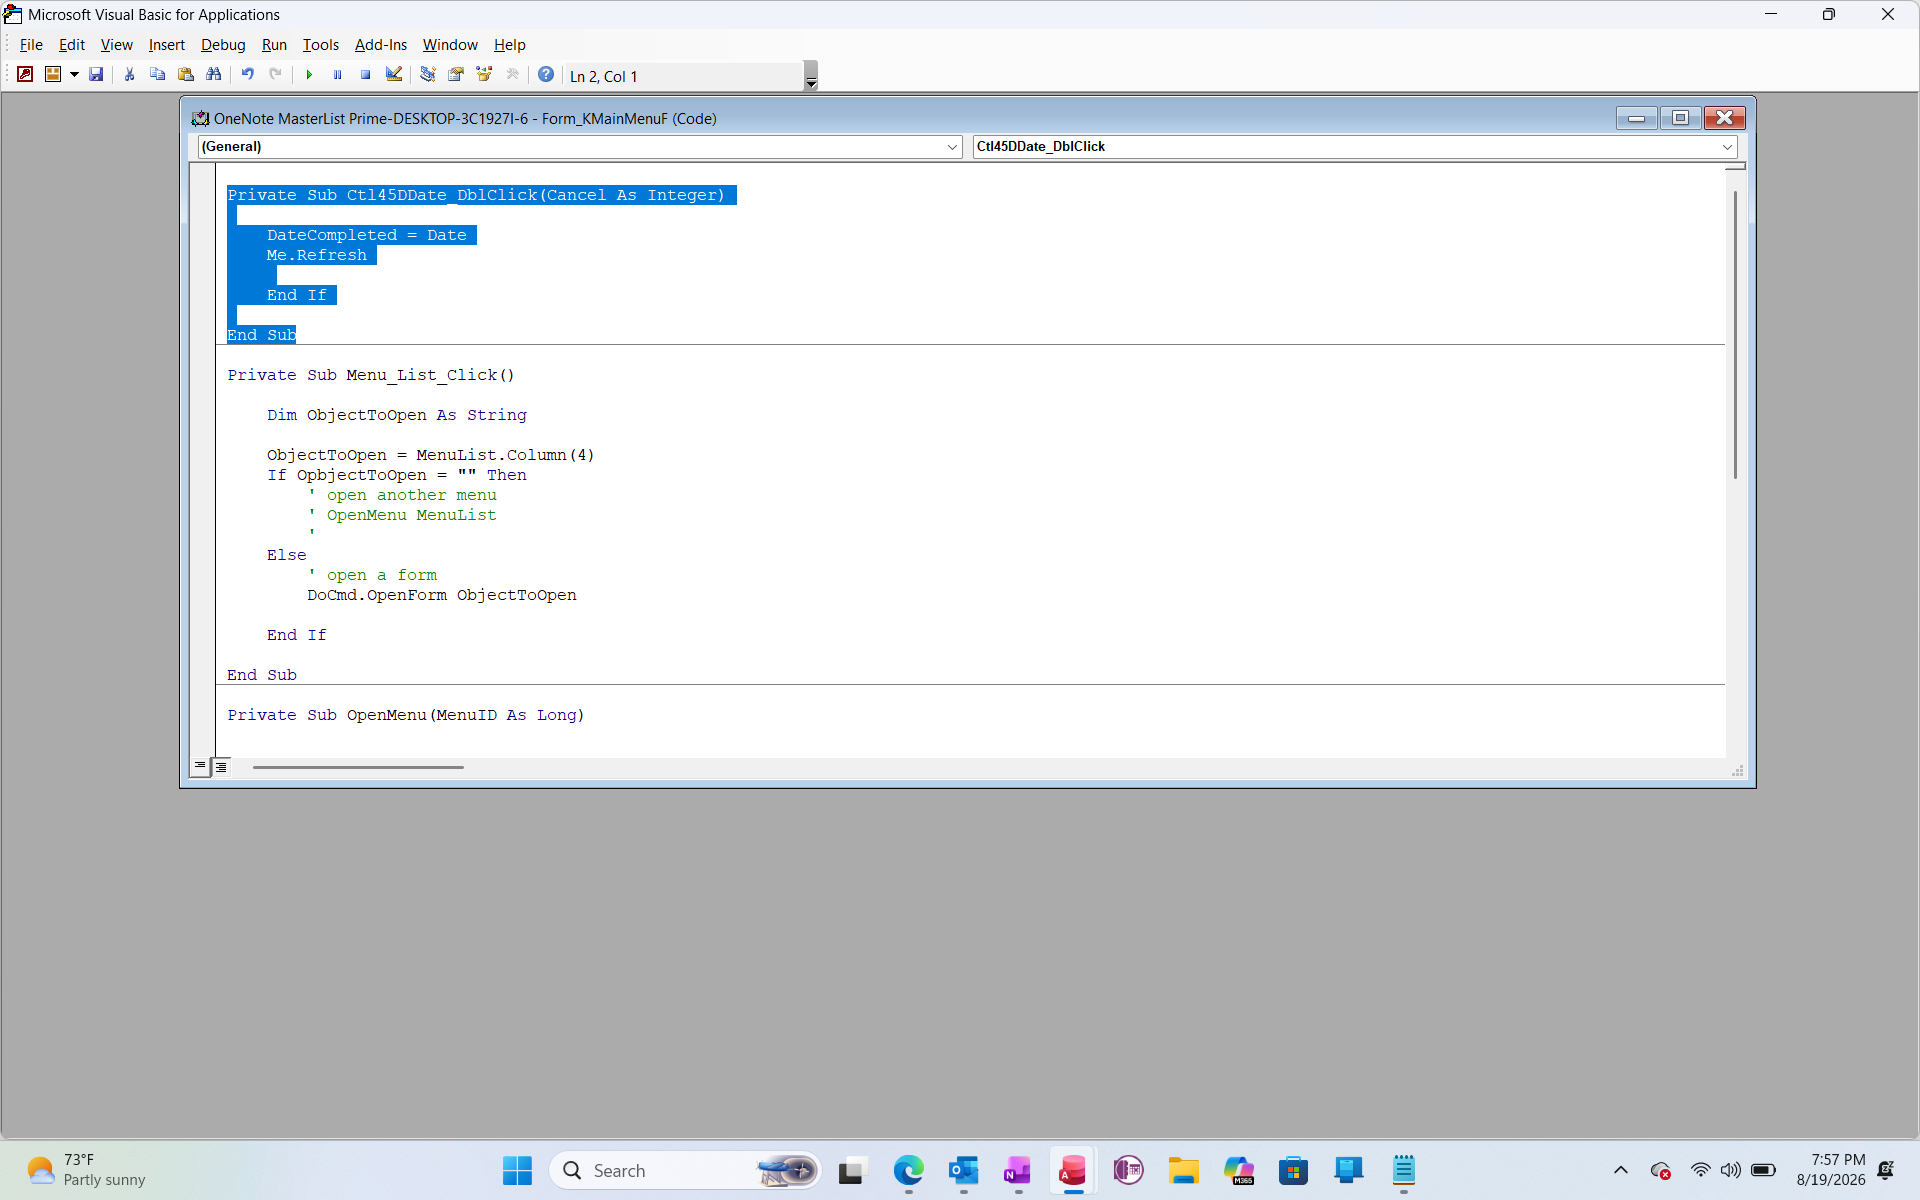Open the Tools menu
This screenshot has height=1200, width=1920.
[x=321, y=45]
